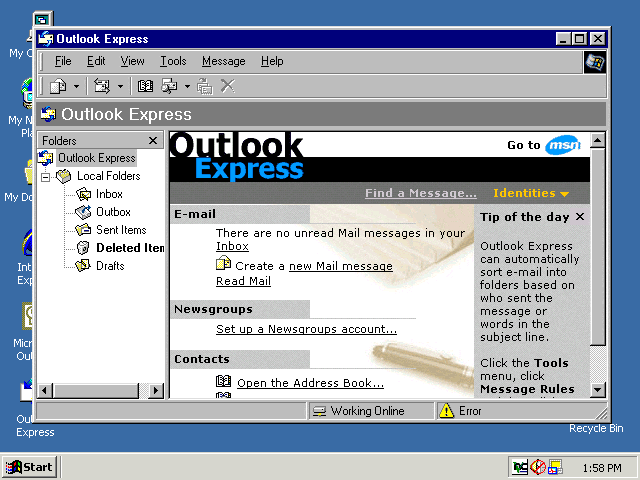Open the File menu

point(63,61)
